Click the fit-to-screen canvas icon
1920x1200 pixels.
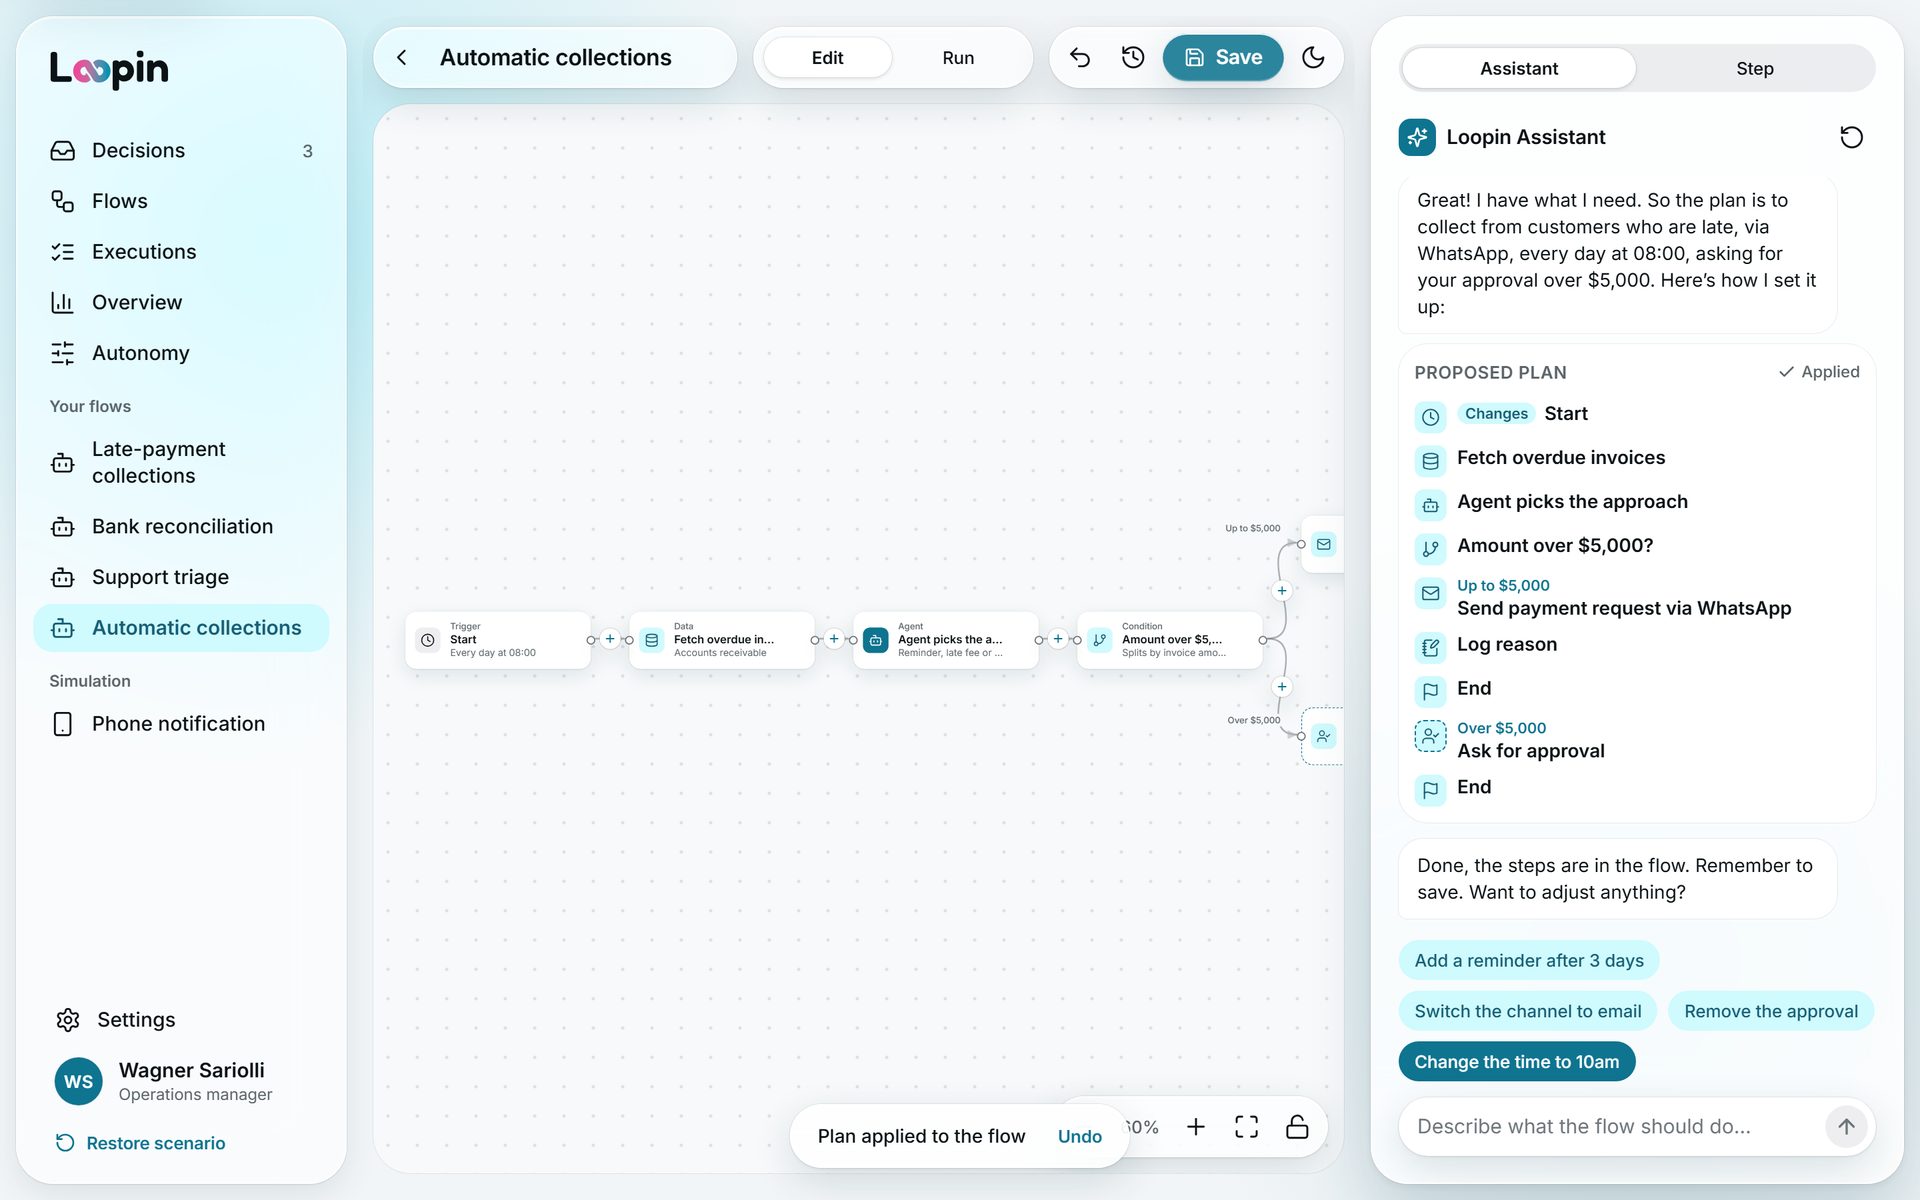(x=1246, y=1127)
